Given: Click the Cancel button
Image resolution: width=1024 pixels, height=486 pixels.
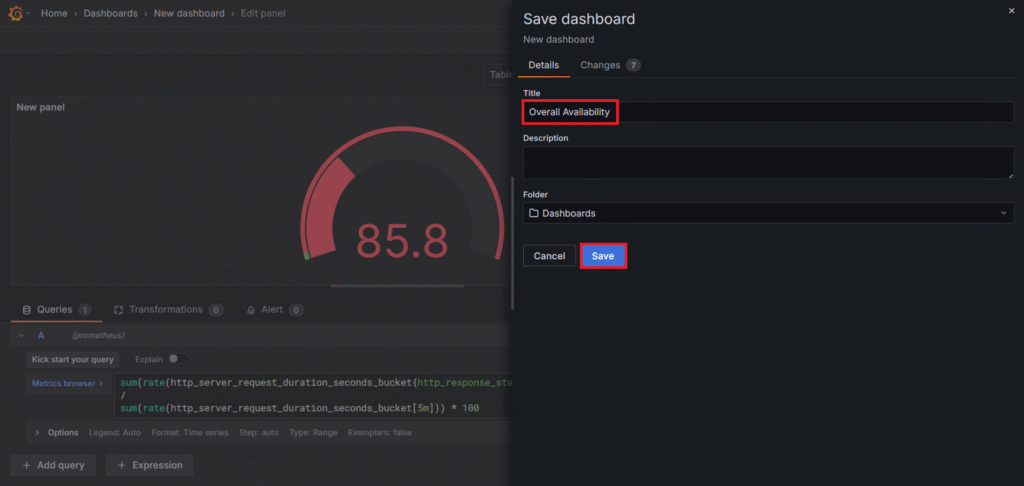Looking at the screenshot, I should [549, 256].
